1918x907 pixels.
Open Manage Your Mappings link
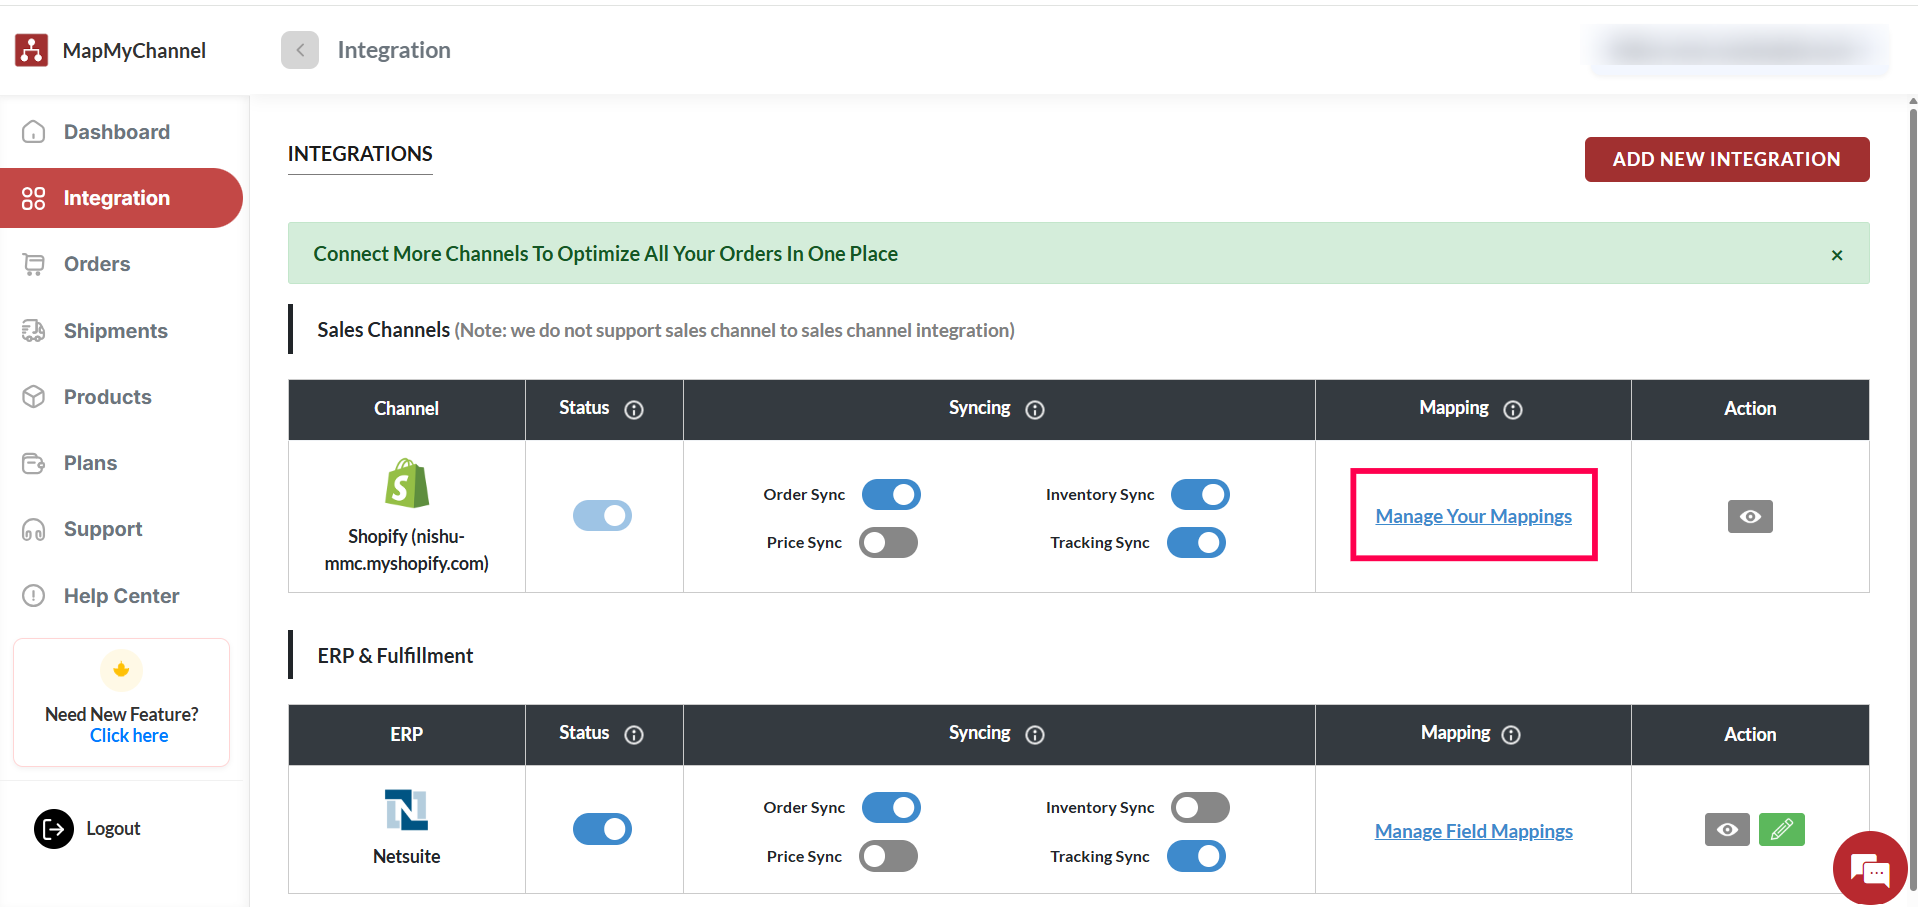pos(1473,516)
